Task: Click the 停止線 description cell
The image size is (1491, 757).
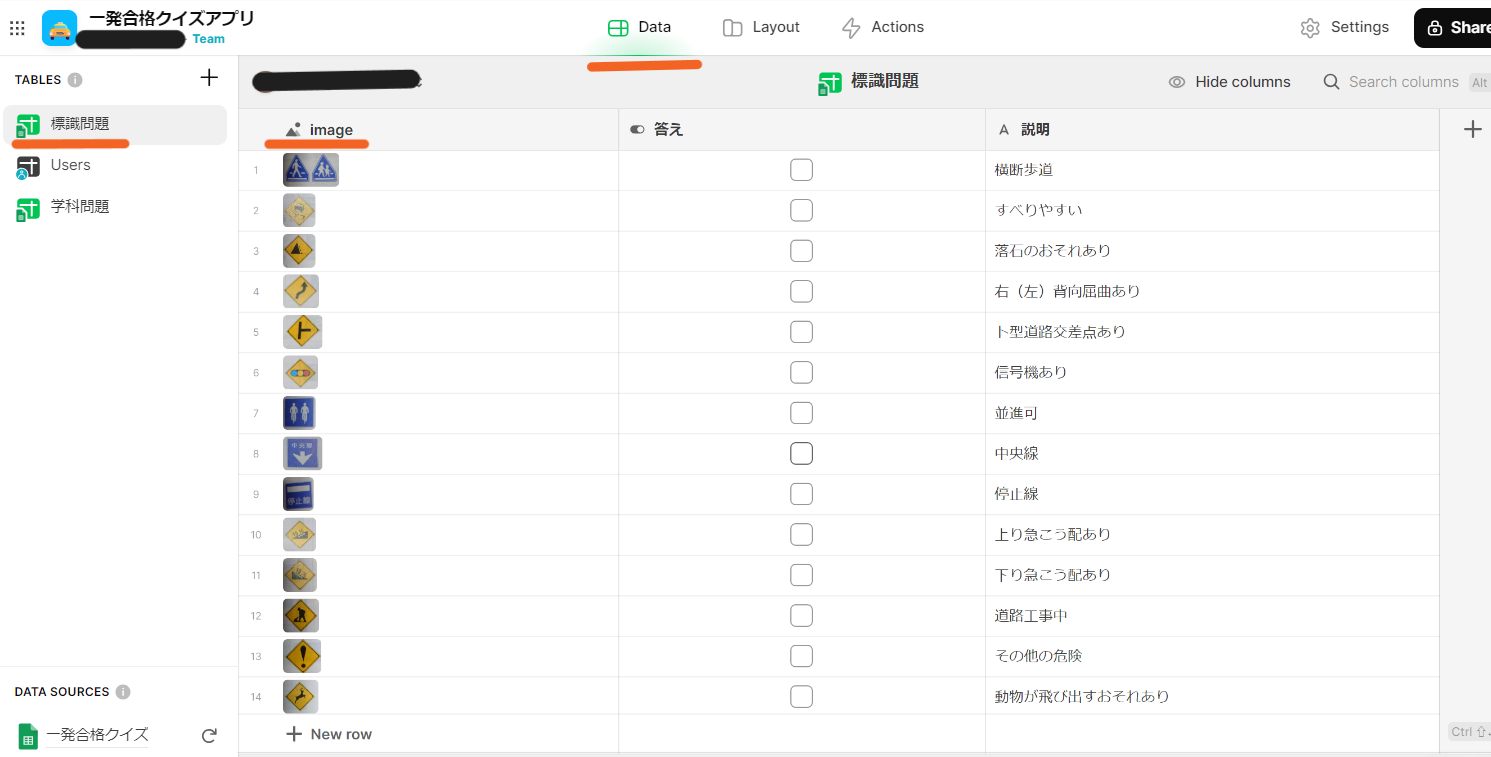Action: coord(1212,494)
